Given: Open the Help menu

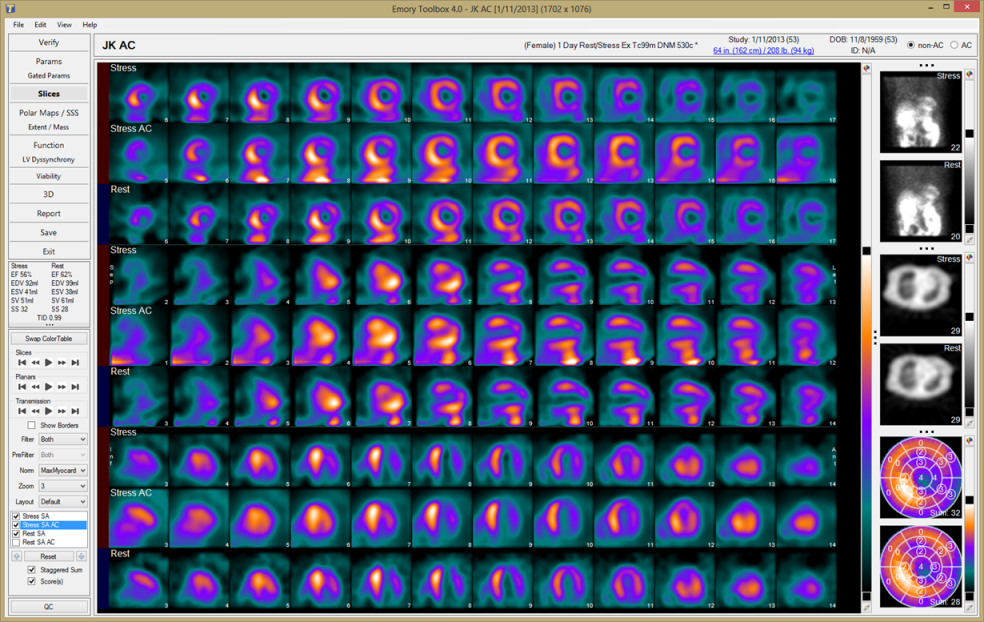Looking at the screenshot, I should click(x=90, y=24).
